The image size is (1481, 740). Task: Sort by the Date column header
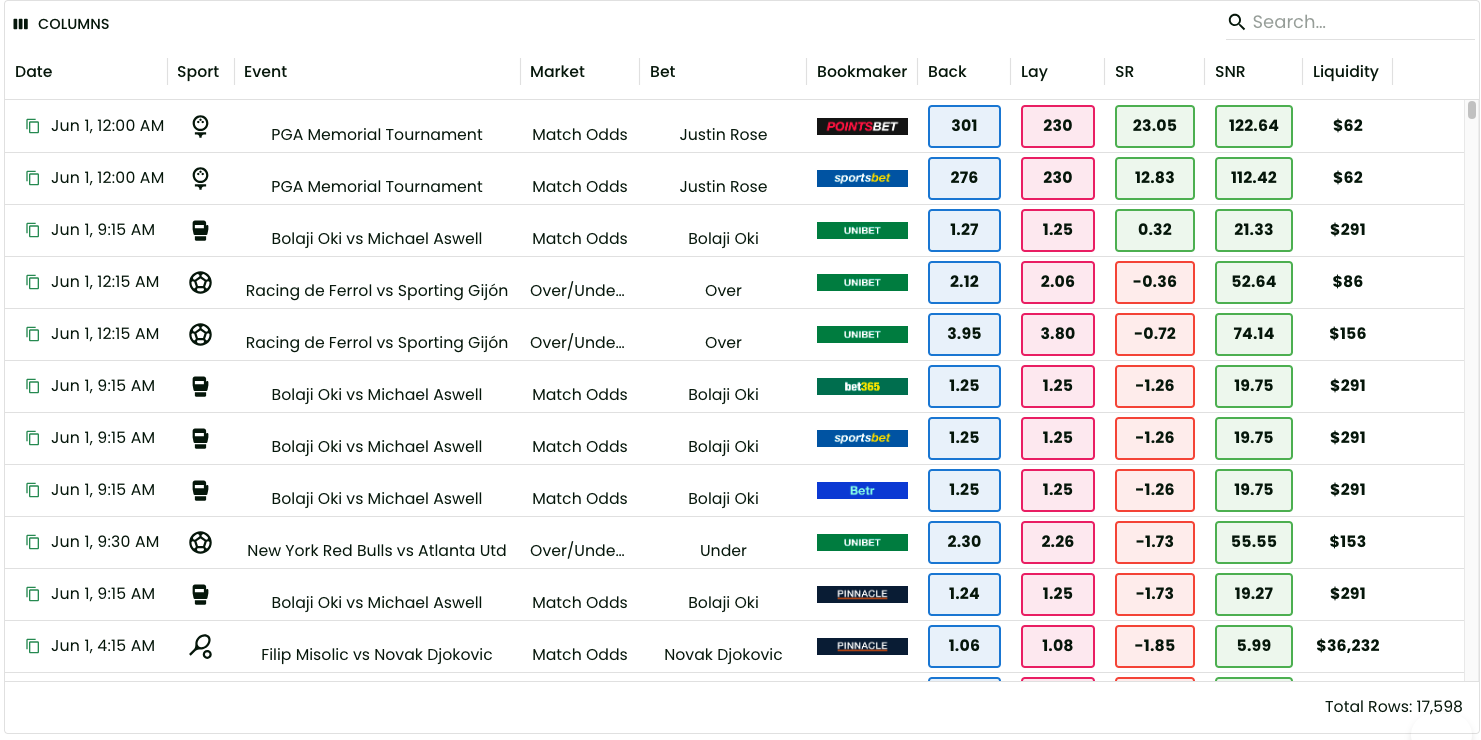pyautogui.click(x=34, y=72)
